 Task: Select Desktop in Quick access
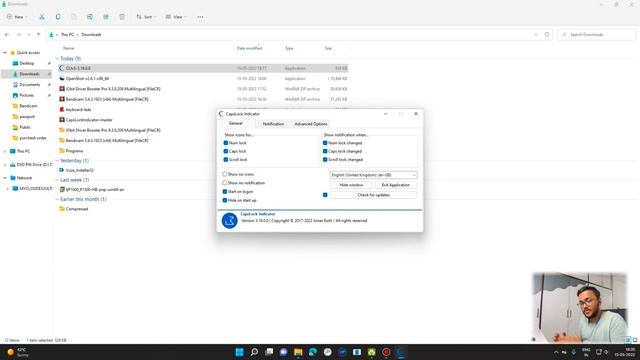[x=27, y=63]
